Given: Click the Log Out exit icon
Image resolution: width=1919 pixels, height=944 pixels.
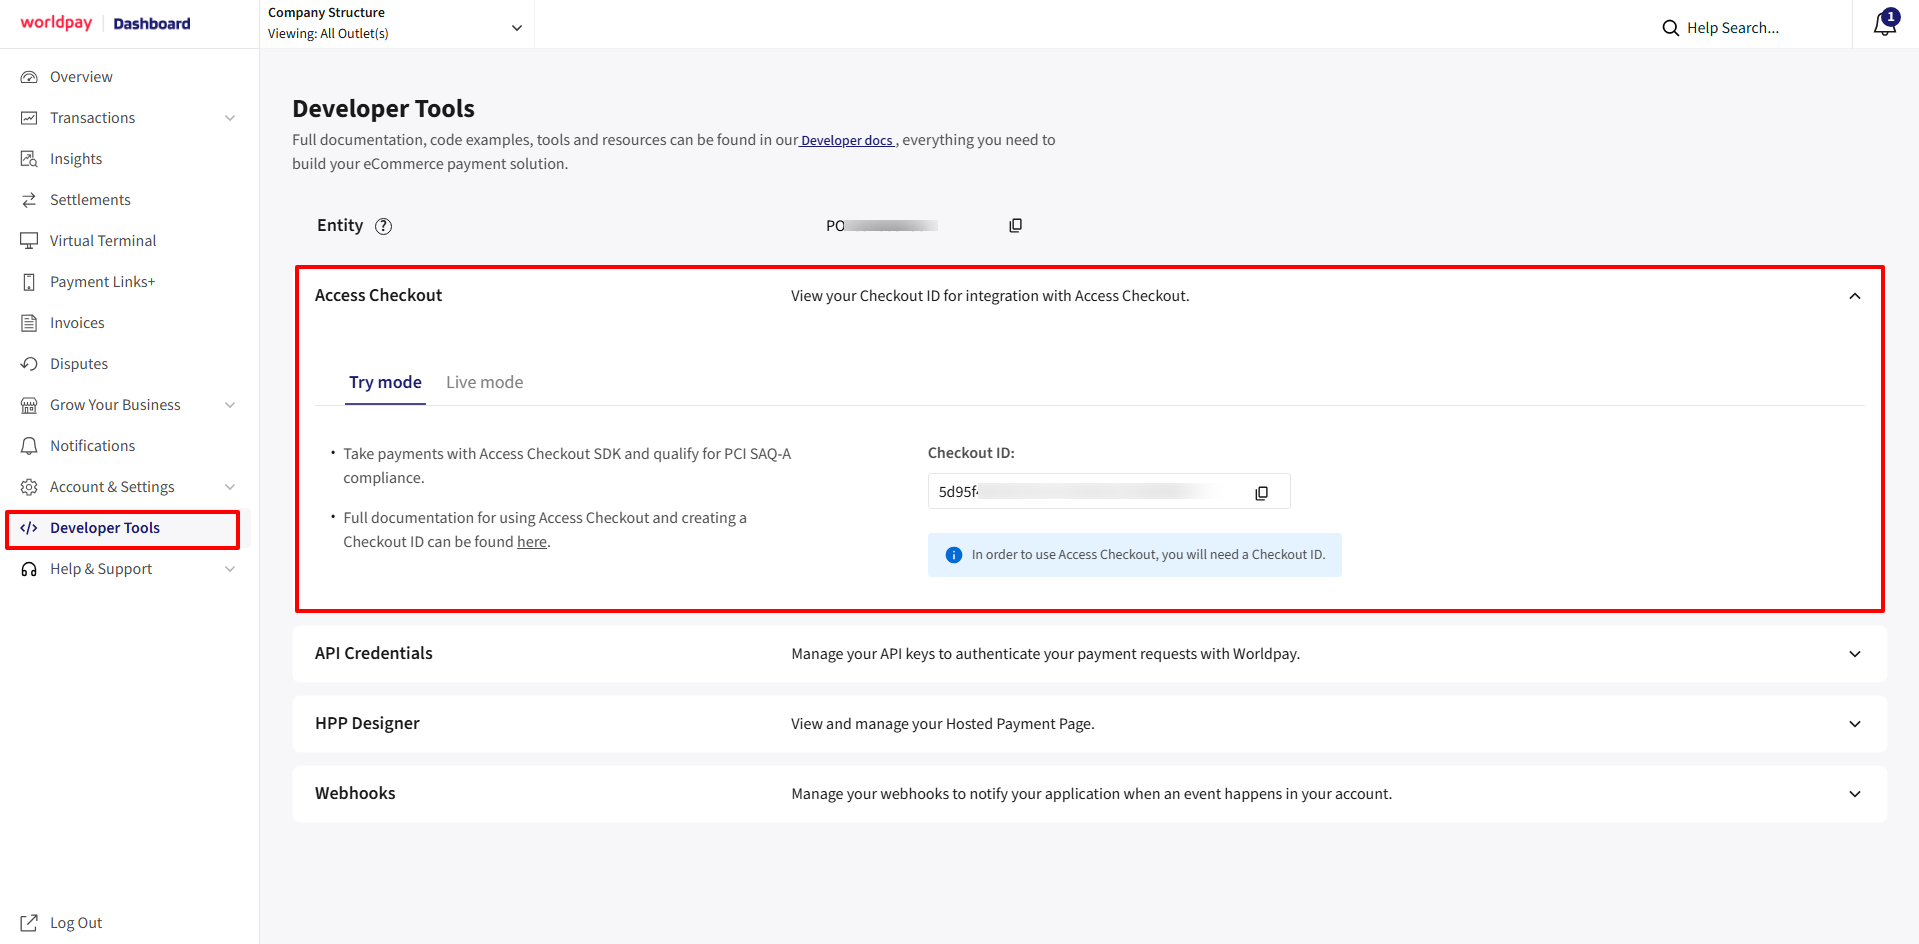Looking at the screenshot, I should [x=29, y=923].
